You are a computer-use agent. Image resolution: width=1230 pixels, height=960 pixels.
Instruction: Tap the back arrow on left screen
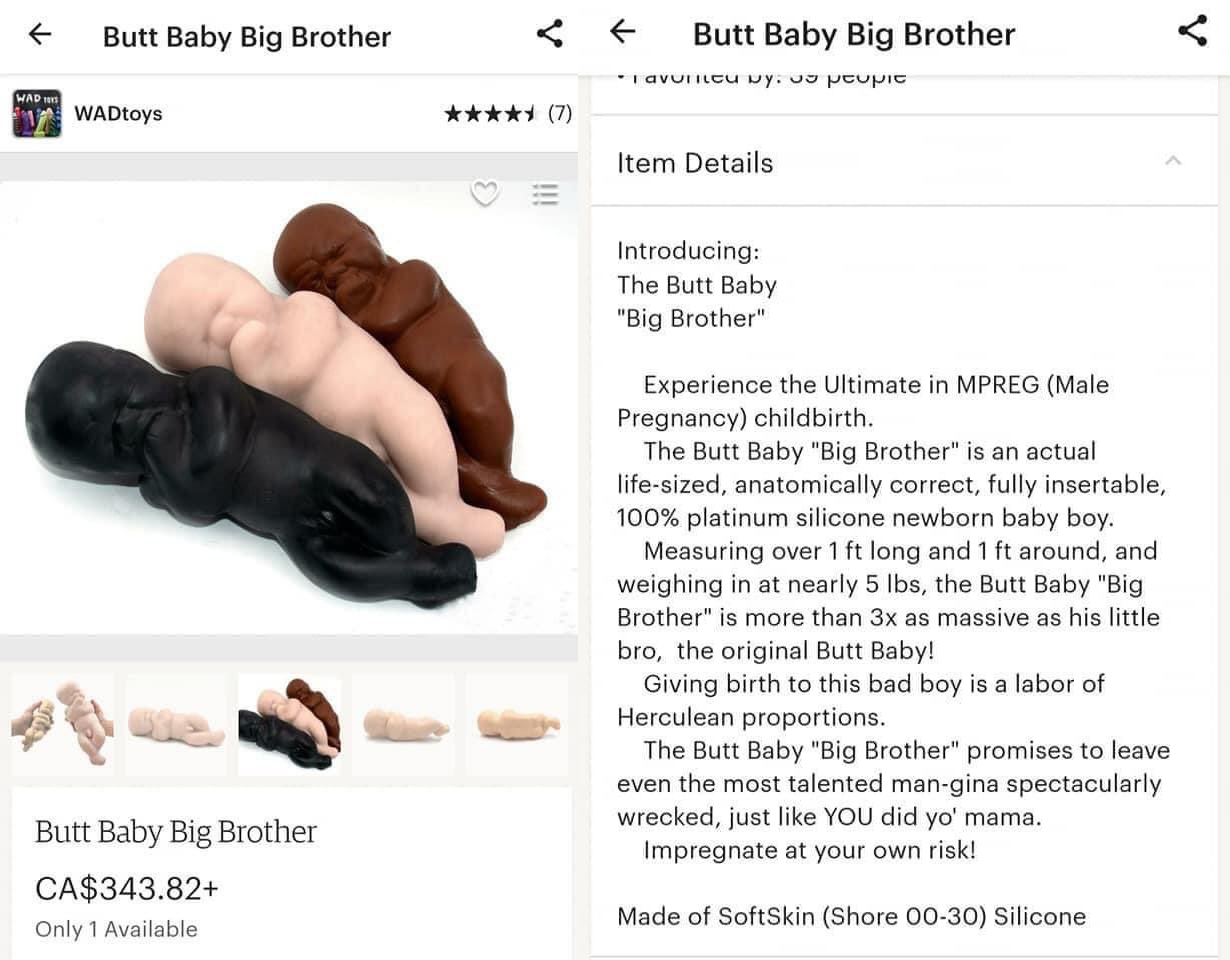click(39, 34)
